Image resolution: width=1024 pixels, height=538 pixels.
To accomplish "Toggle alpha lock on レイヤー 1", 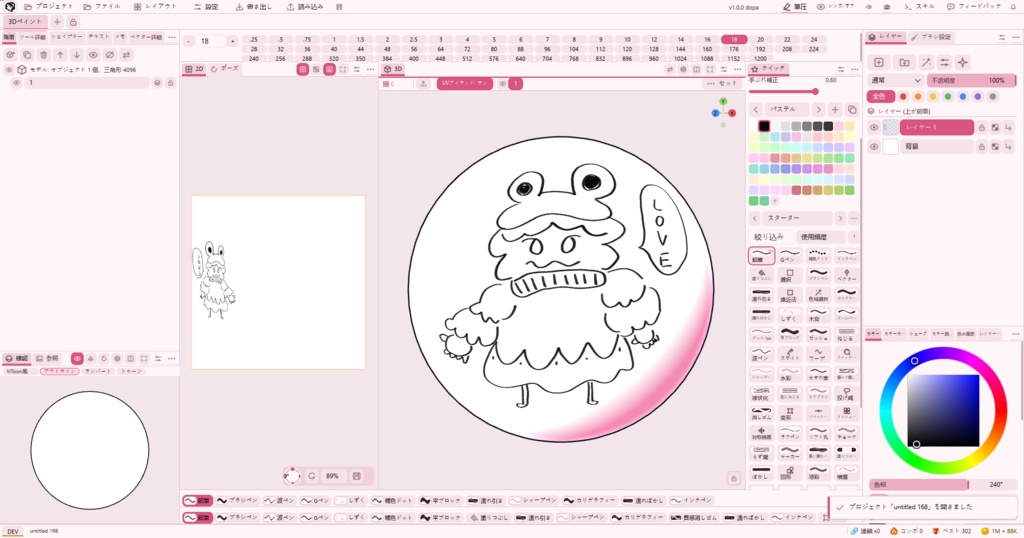I will pos(995,127).
